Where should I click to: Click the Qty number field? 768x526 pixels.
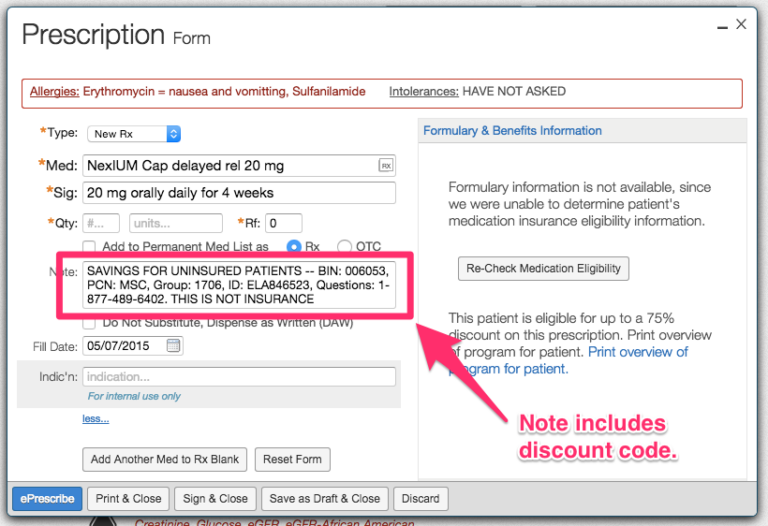[101, 223]
